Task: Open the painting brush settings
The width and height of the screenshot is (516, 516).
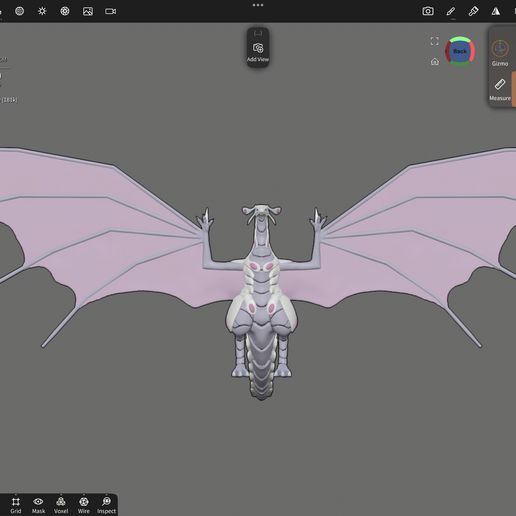Action: click(x=473, y=11)
